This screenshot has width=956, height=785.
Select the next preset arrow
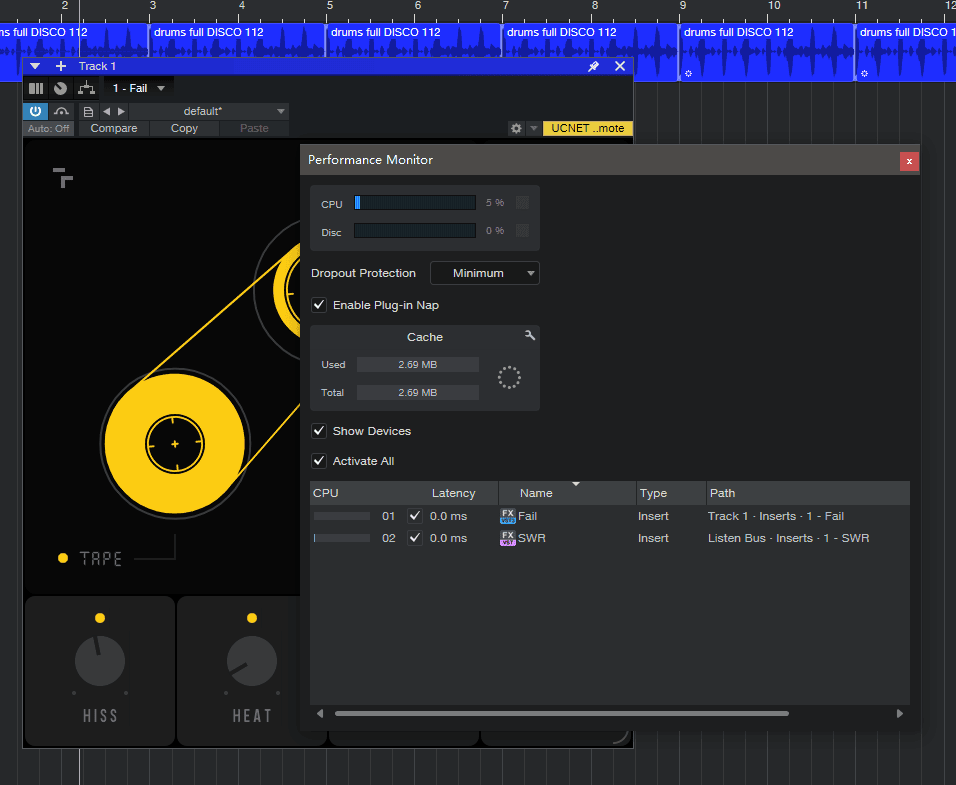[121, 111]
